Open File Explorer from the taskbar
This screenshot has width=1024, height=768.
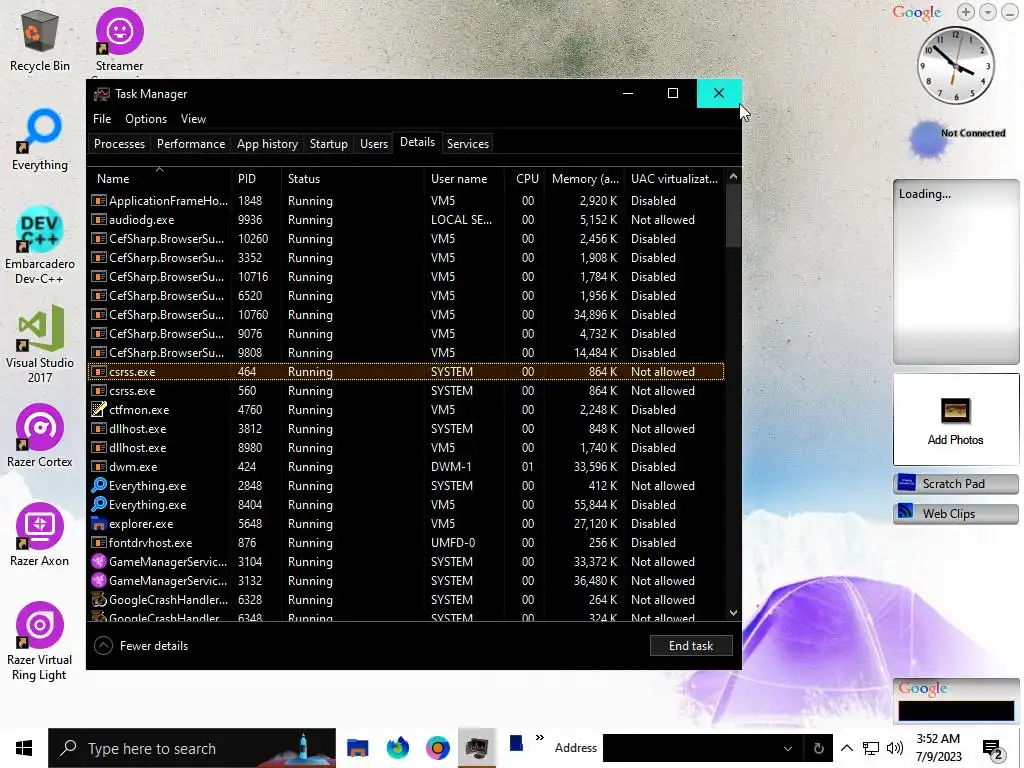[x=357, y=748]
